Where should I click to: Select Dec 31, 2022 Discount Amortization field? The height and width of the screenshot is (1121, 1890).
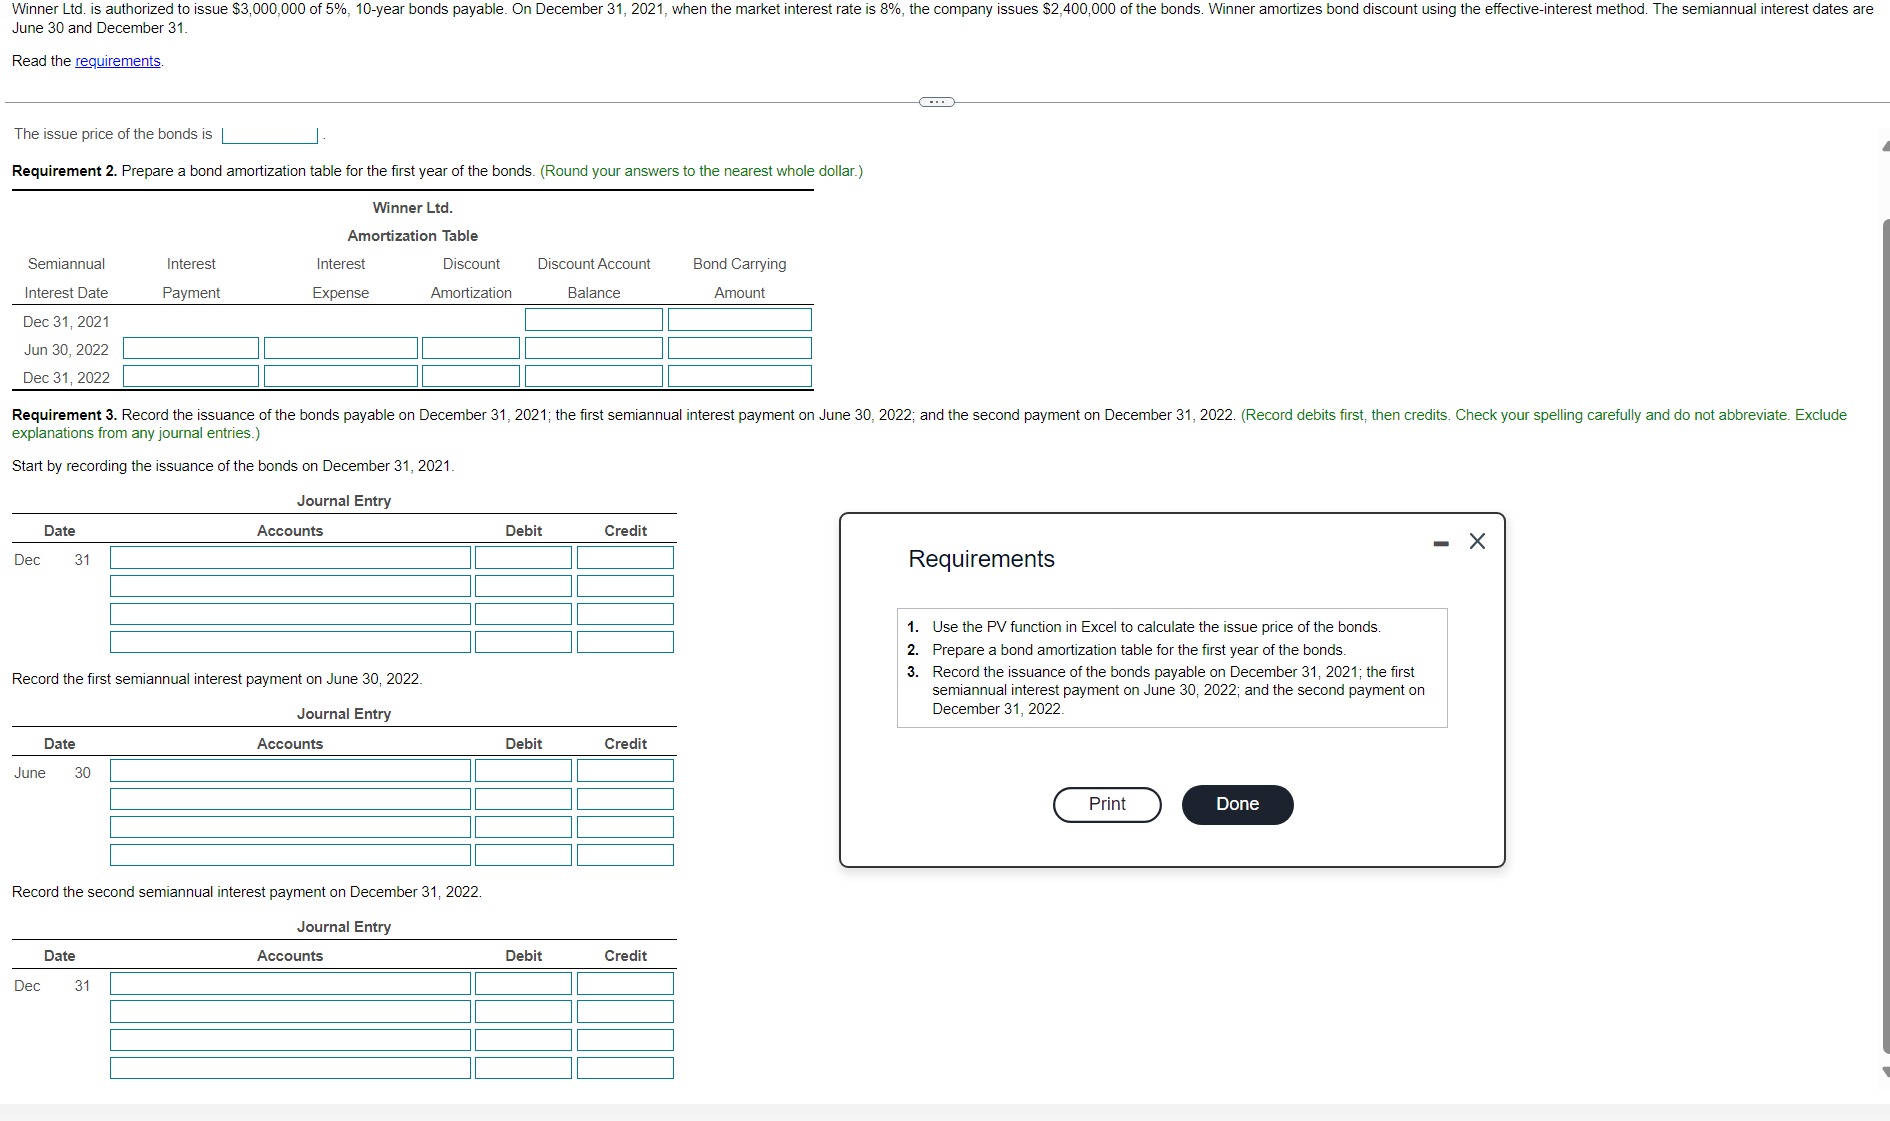pyautogui.click(x=471, y=376)
